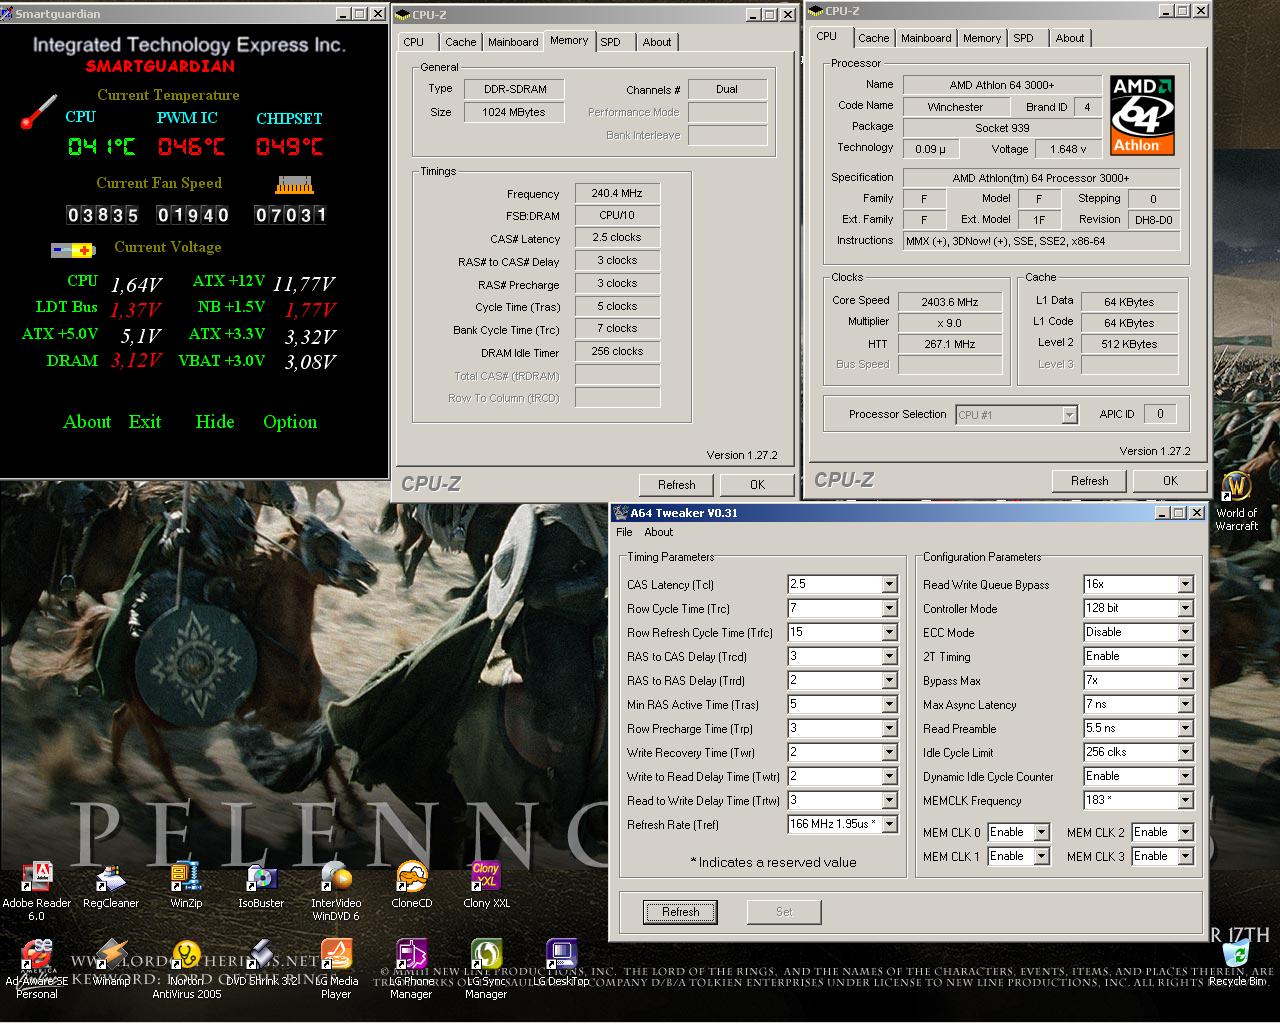Viewport: 1280px width, 1024px height.
Task: Expand the Idle Cycle Limit dropdown
Action: point(1185,752)
